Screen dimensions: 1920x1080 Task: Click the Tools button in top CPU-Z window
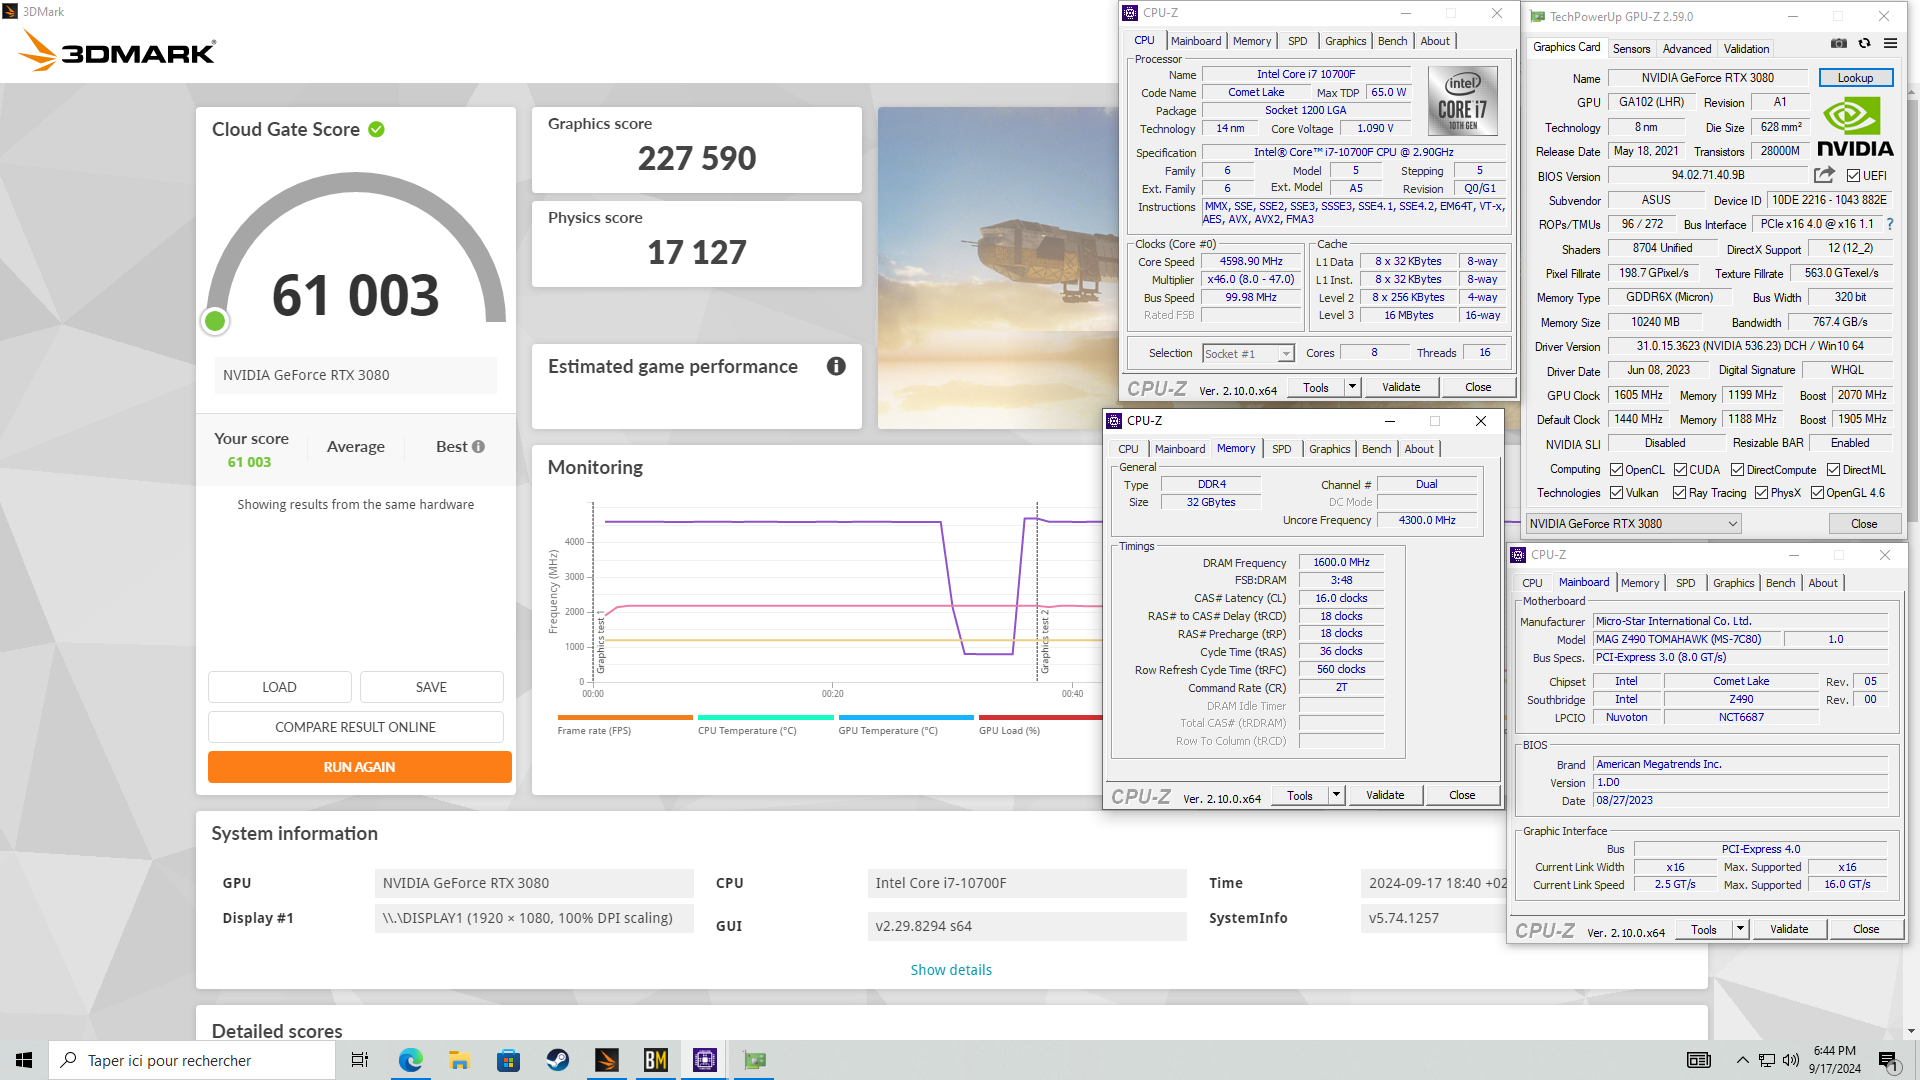tap(1316, 387)
